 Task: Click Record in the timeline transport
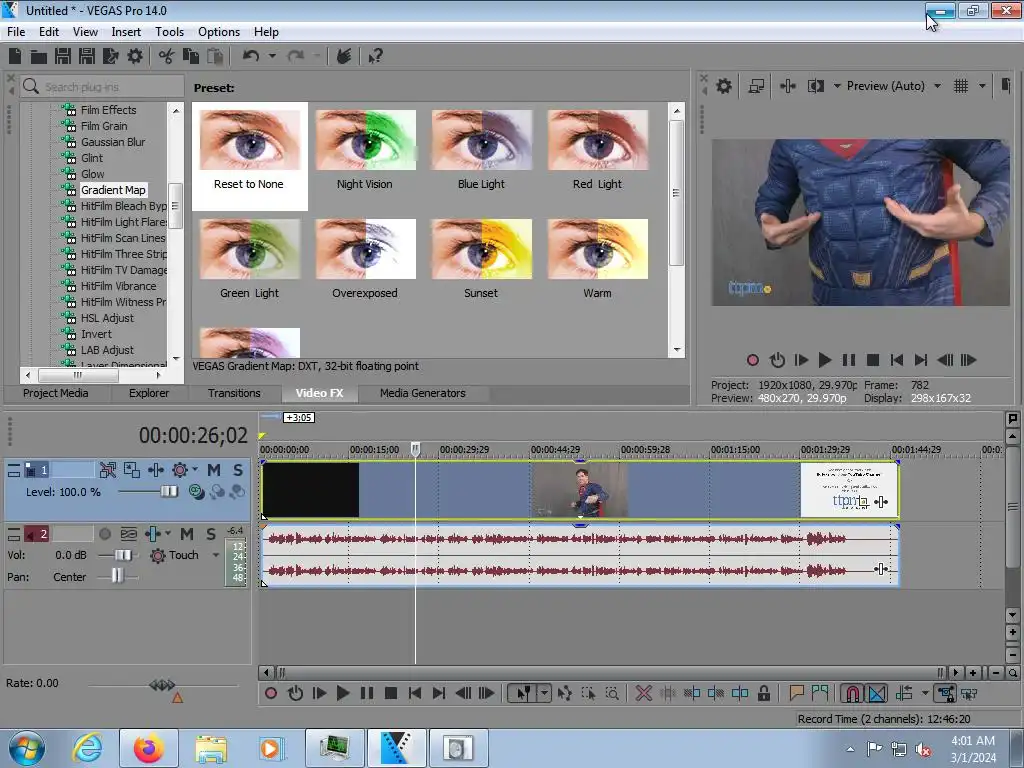pyautogui.click(x=271, y=693)
